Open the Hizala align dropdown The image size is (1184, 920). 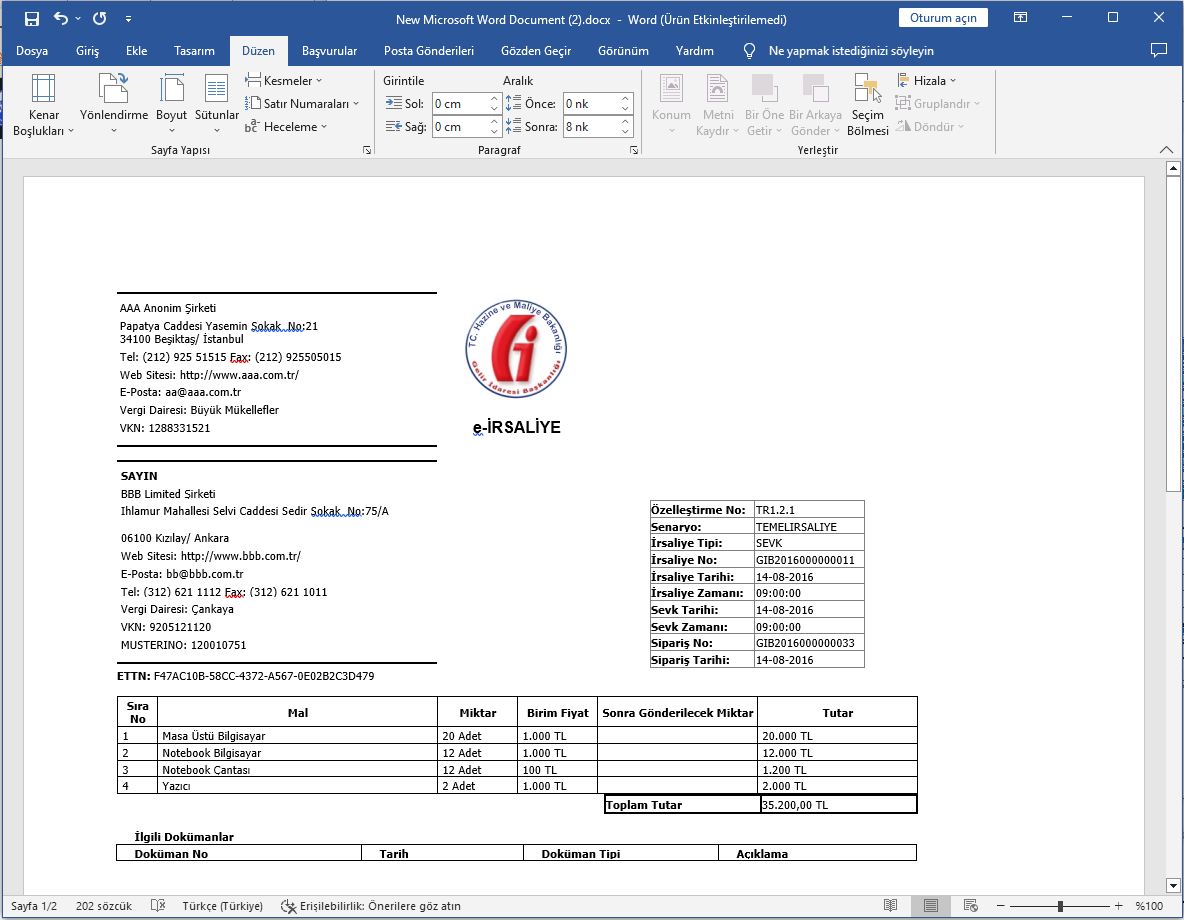coord(927,80)
